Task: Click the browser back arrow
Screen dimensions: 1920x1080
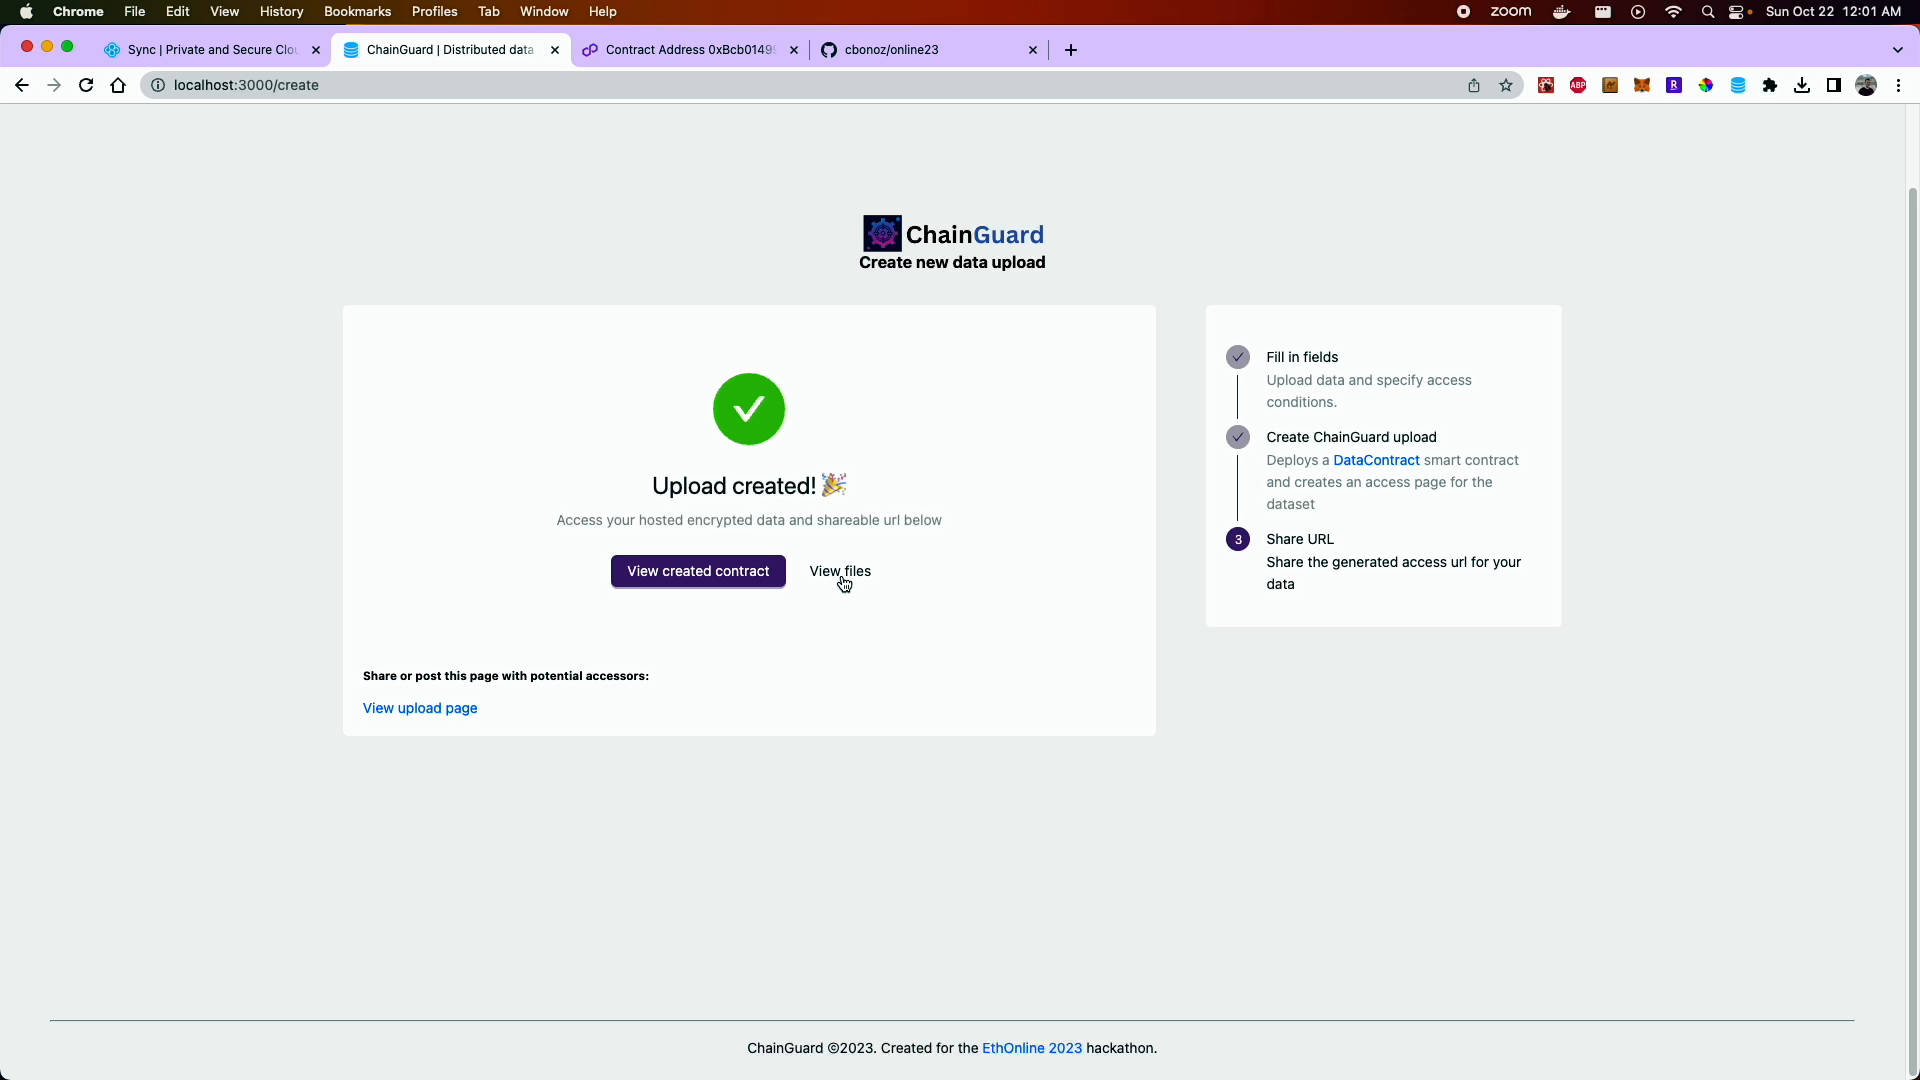Action: coord(22,85)
